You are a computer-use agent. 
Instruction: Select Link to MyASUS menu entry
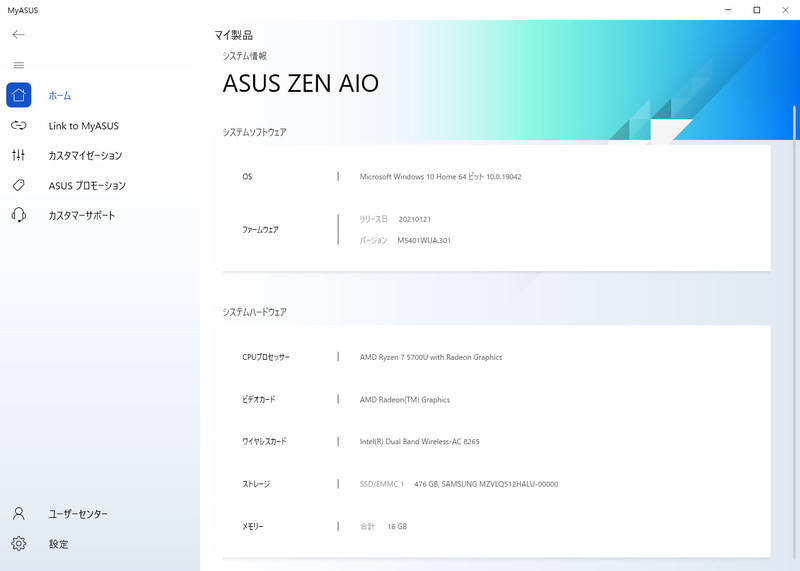(x=84, y=126)
